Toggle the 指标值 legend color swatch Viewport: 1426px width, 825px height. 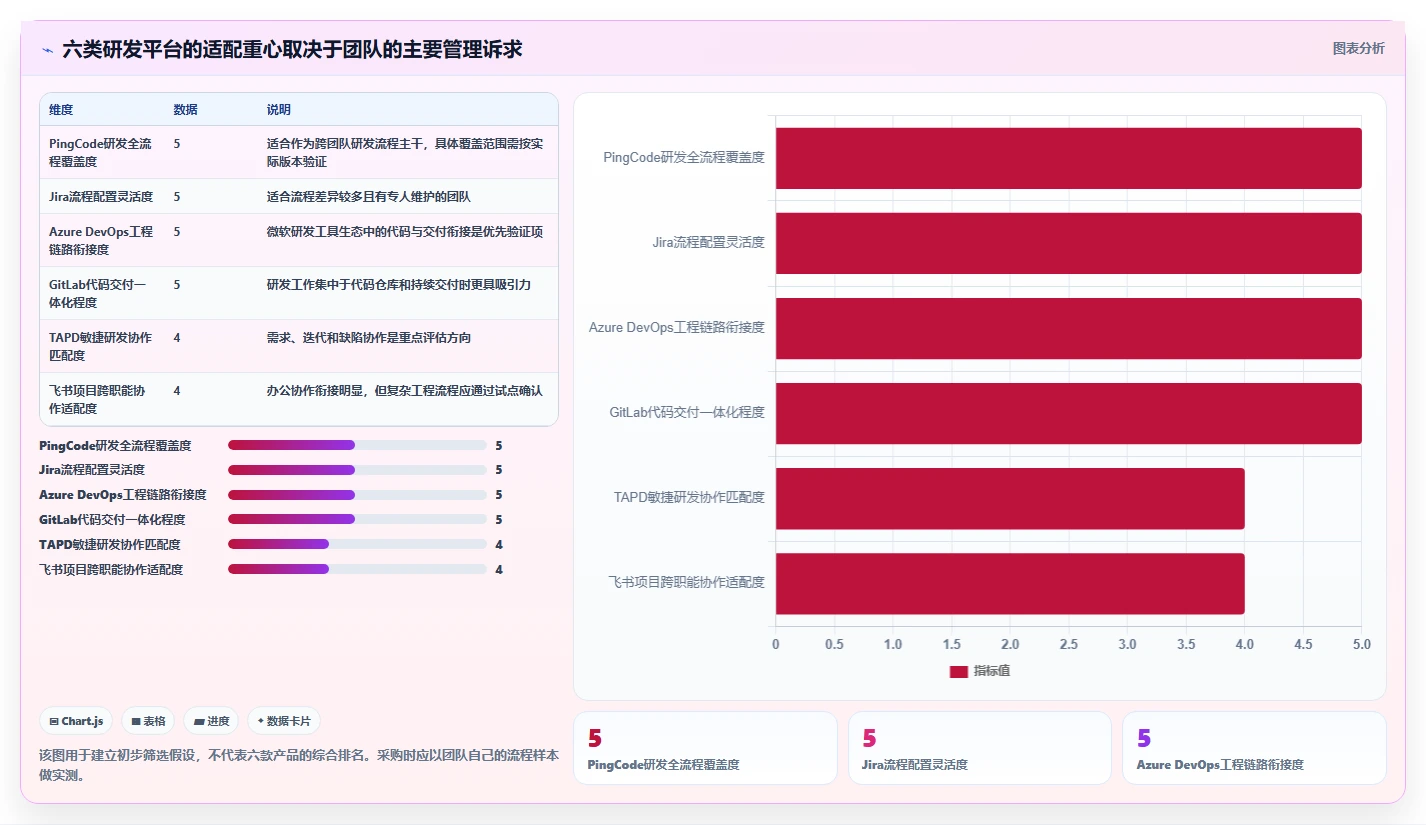958,671
